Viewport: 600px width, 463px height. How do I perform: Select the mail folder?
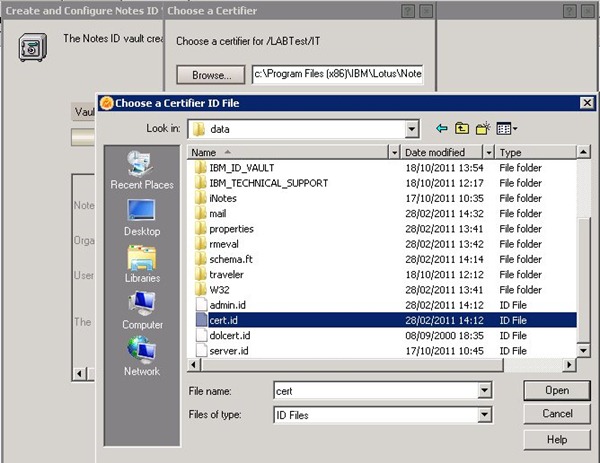(x=217, y=214)
